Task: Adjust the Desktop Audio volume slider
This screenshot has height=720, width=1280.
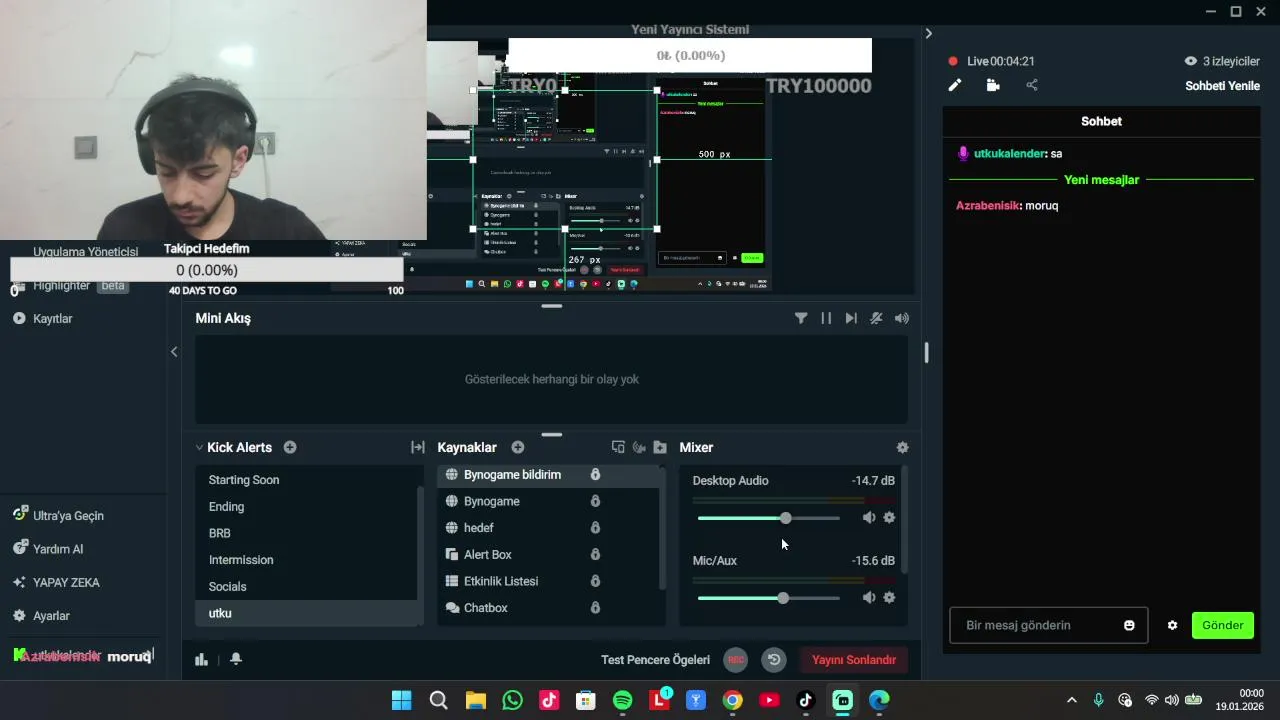Action: pyautogui.click(x=768, y=518)
